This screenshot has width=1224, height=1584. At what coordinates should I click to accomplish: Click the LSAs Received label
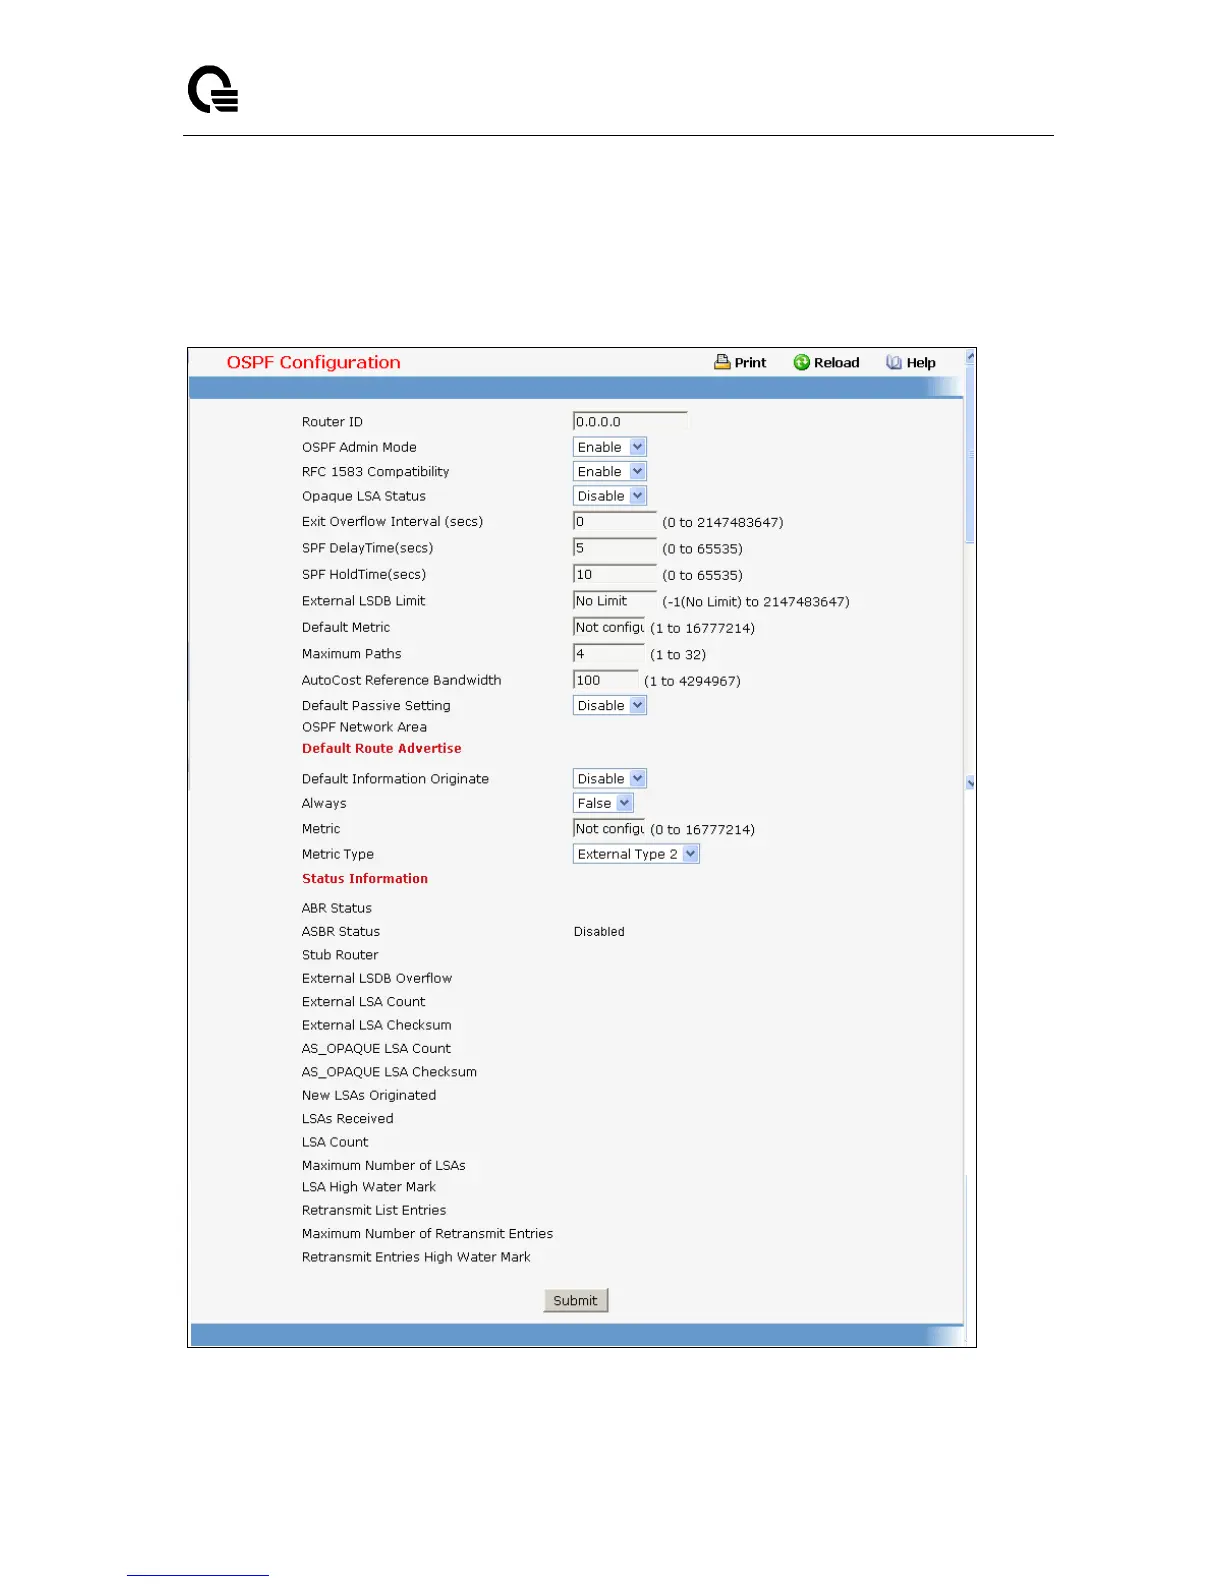click(348, 1118)
